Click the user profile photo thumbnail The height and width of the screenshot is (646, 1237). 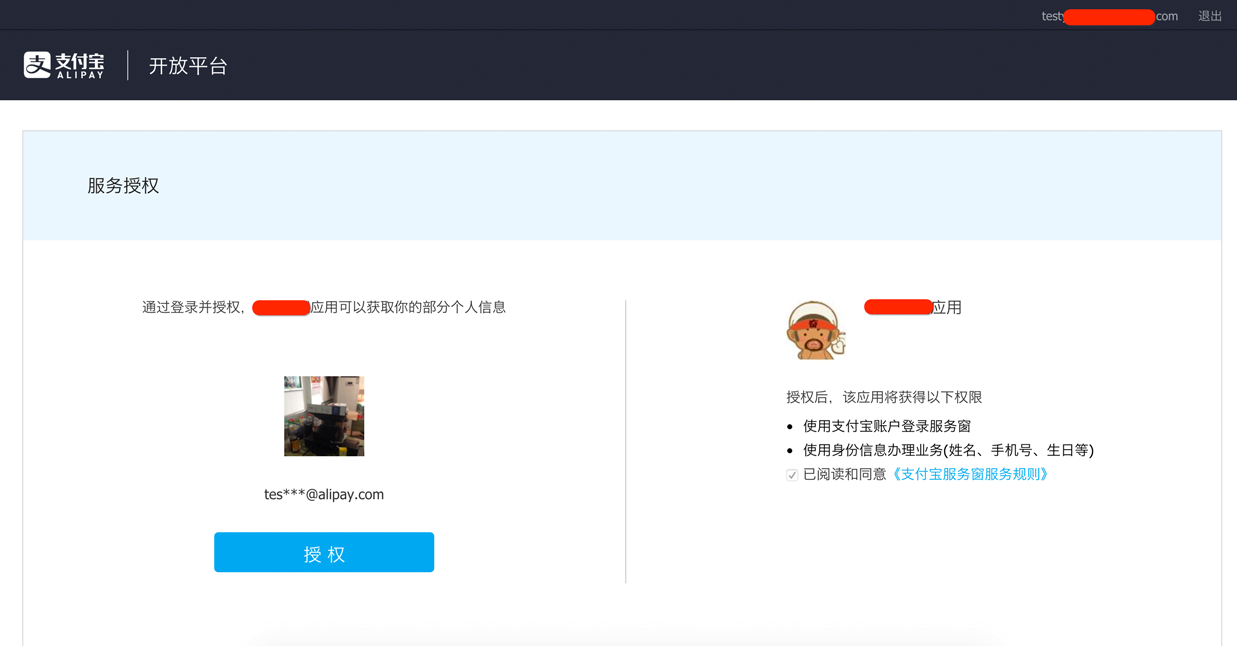[x=324, y=416]
